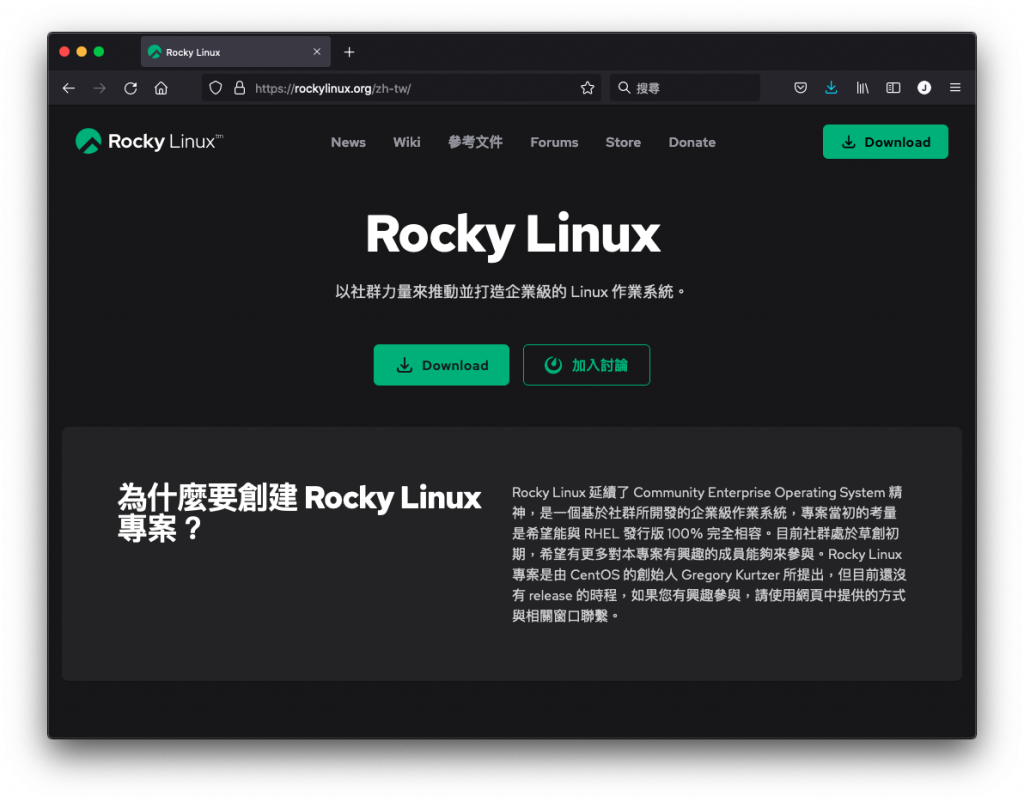The height and width of the screenshot is (802, 1024).
Task: Open the Downloads panel in Firefox
Action: (x=831, y=88)
